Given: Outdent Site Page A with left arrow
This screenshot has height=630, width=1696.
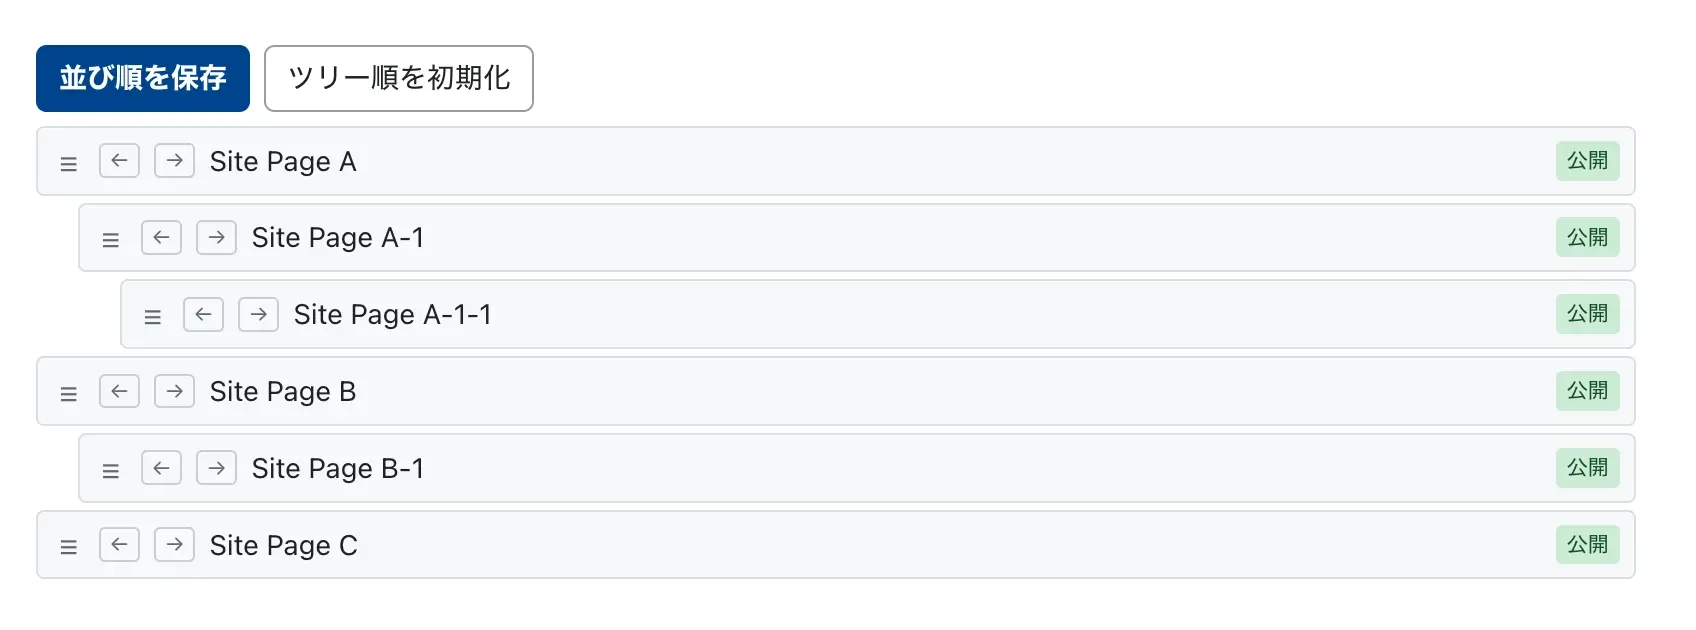Looking at the screenshot, I should click(x=119, y=160).
